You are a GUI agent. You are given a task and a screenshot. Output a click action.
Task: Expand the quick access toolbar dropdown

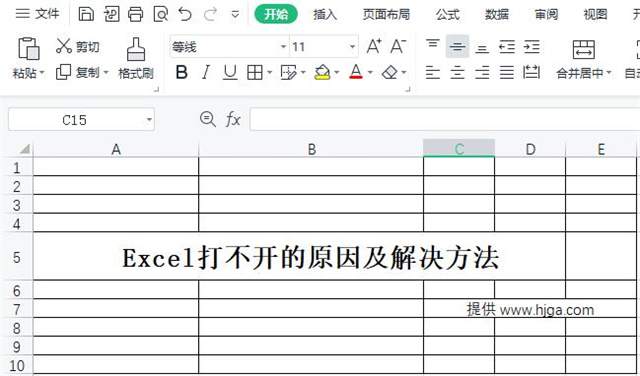pyautogui.click(x=235, y=15)
